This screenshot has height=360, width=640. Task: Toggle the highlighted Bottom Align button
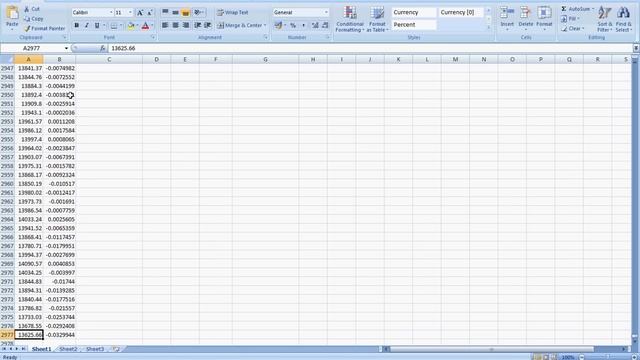pos(186,12)
